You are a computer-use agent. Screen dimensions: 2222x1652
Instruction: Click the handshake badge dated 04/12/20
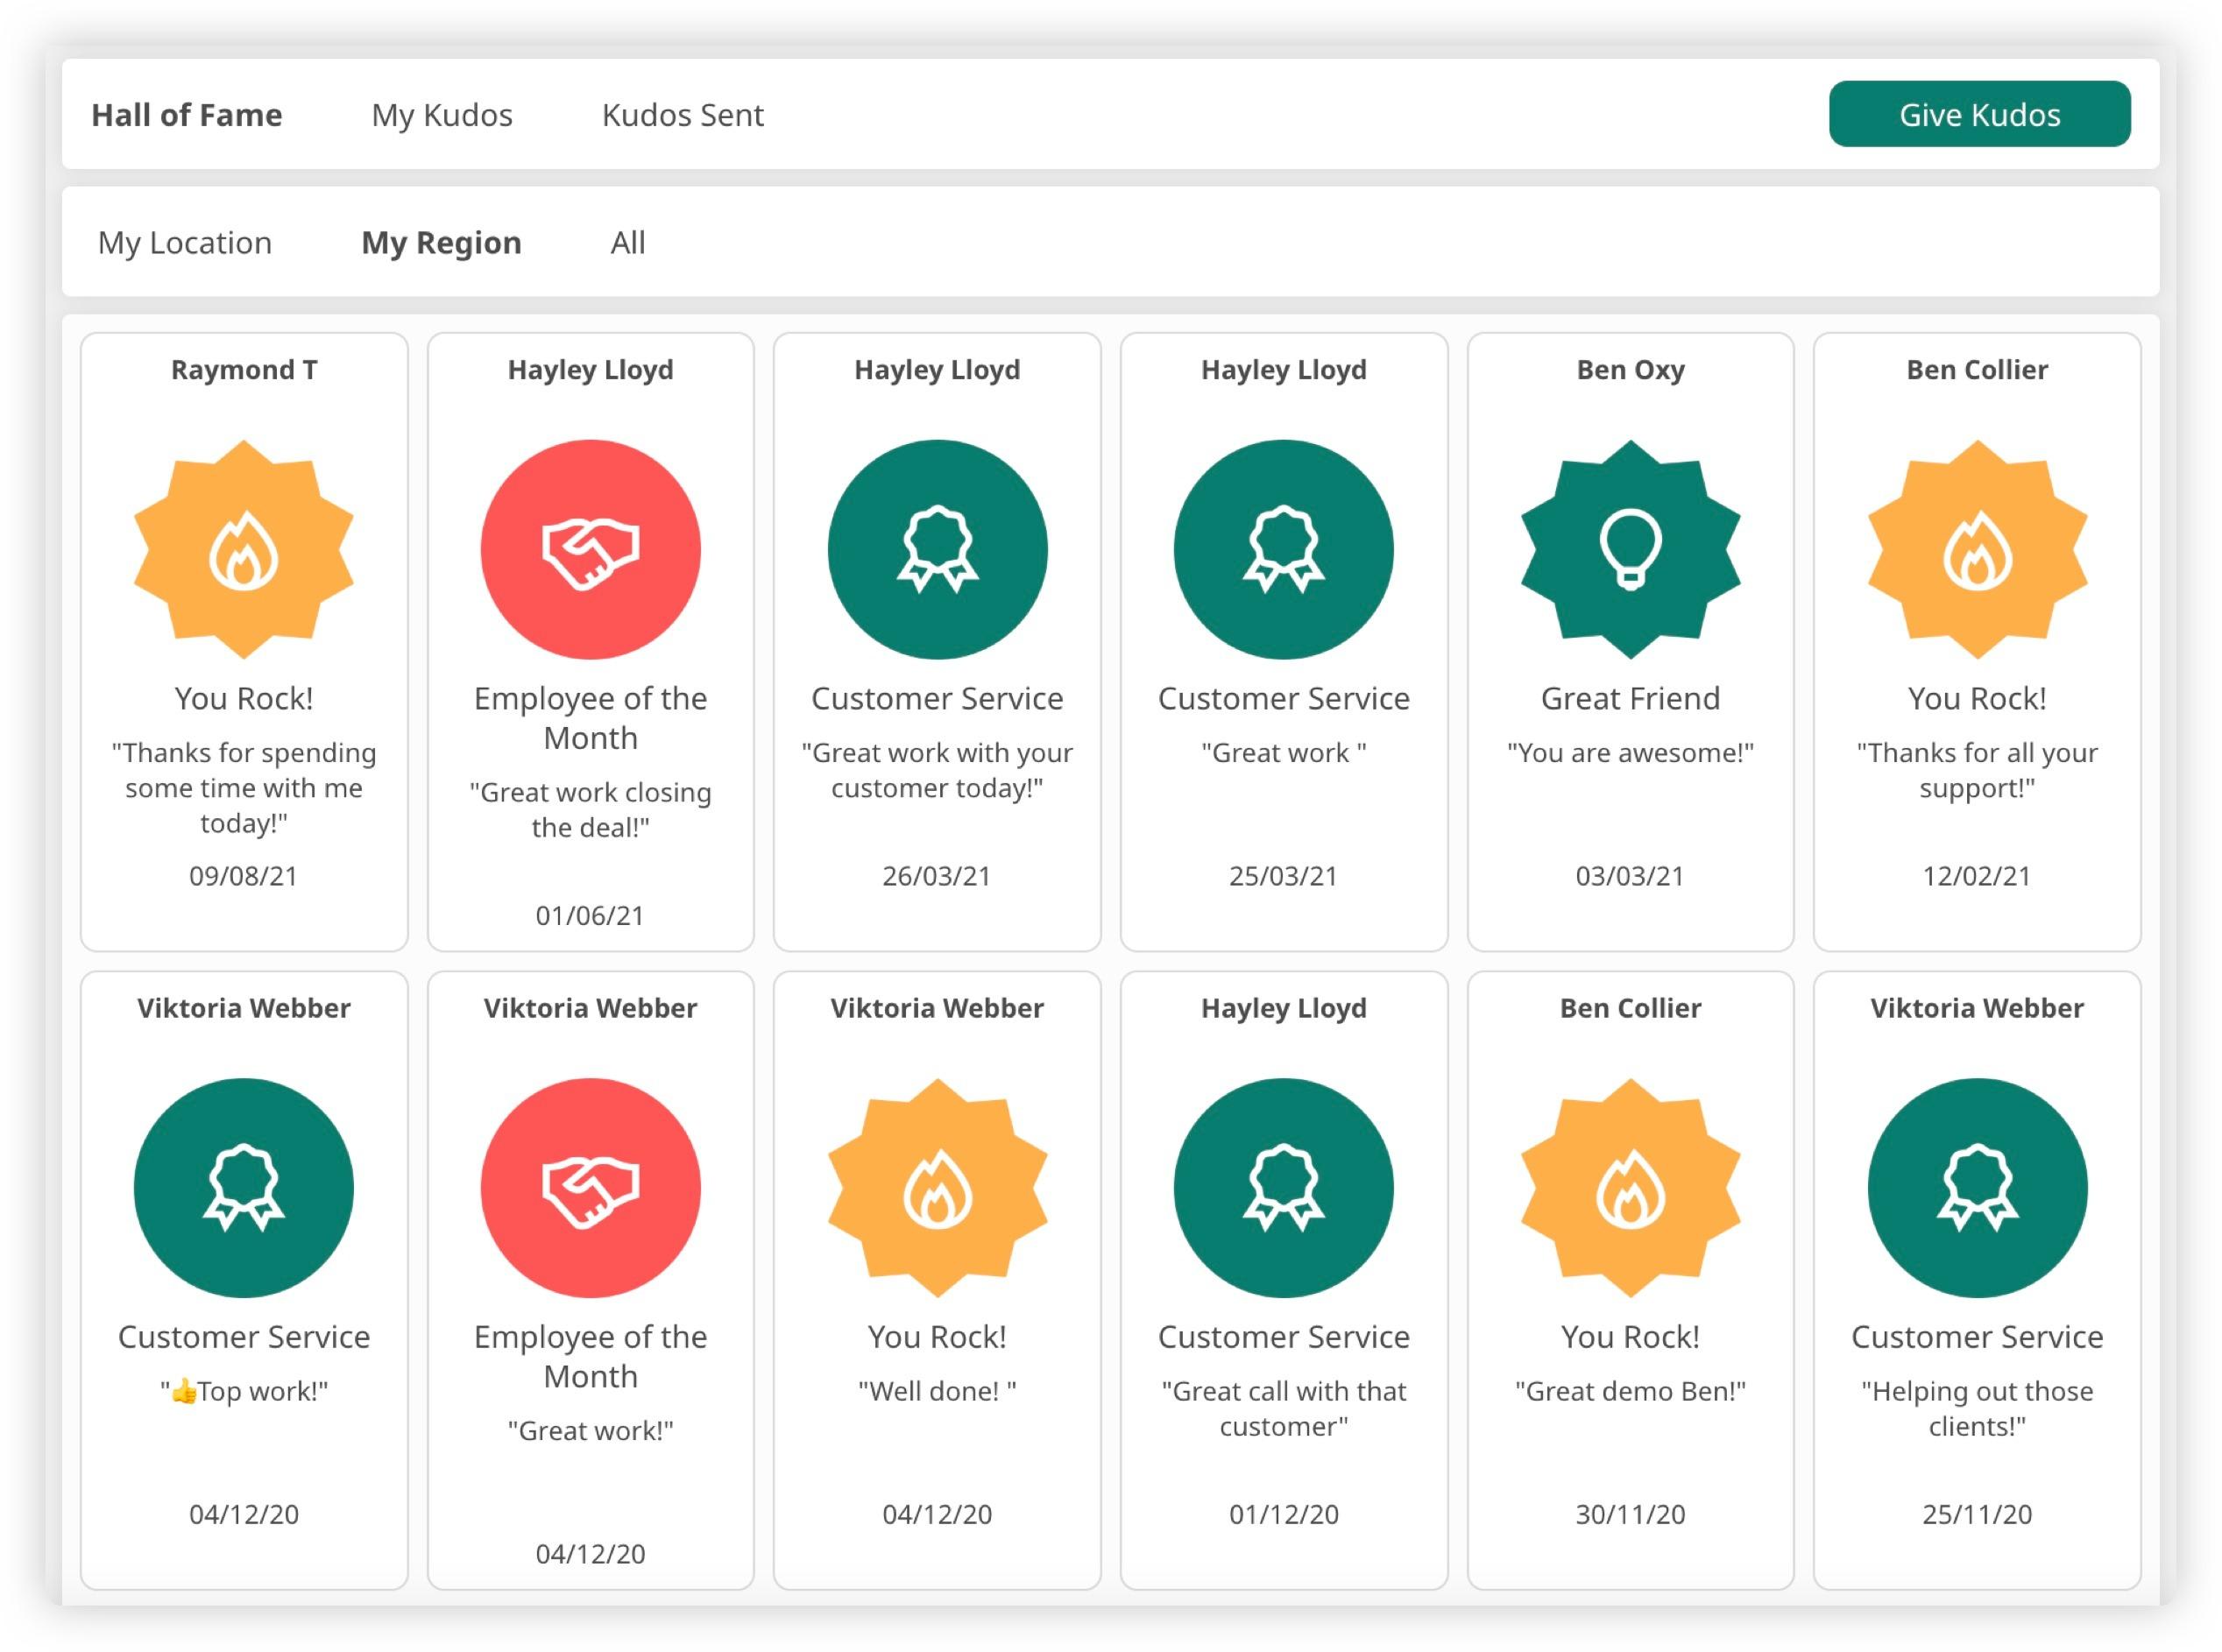(590, 1187)
